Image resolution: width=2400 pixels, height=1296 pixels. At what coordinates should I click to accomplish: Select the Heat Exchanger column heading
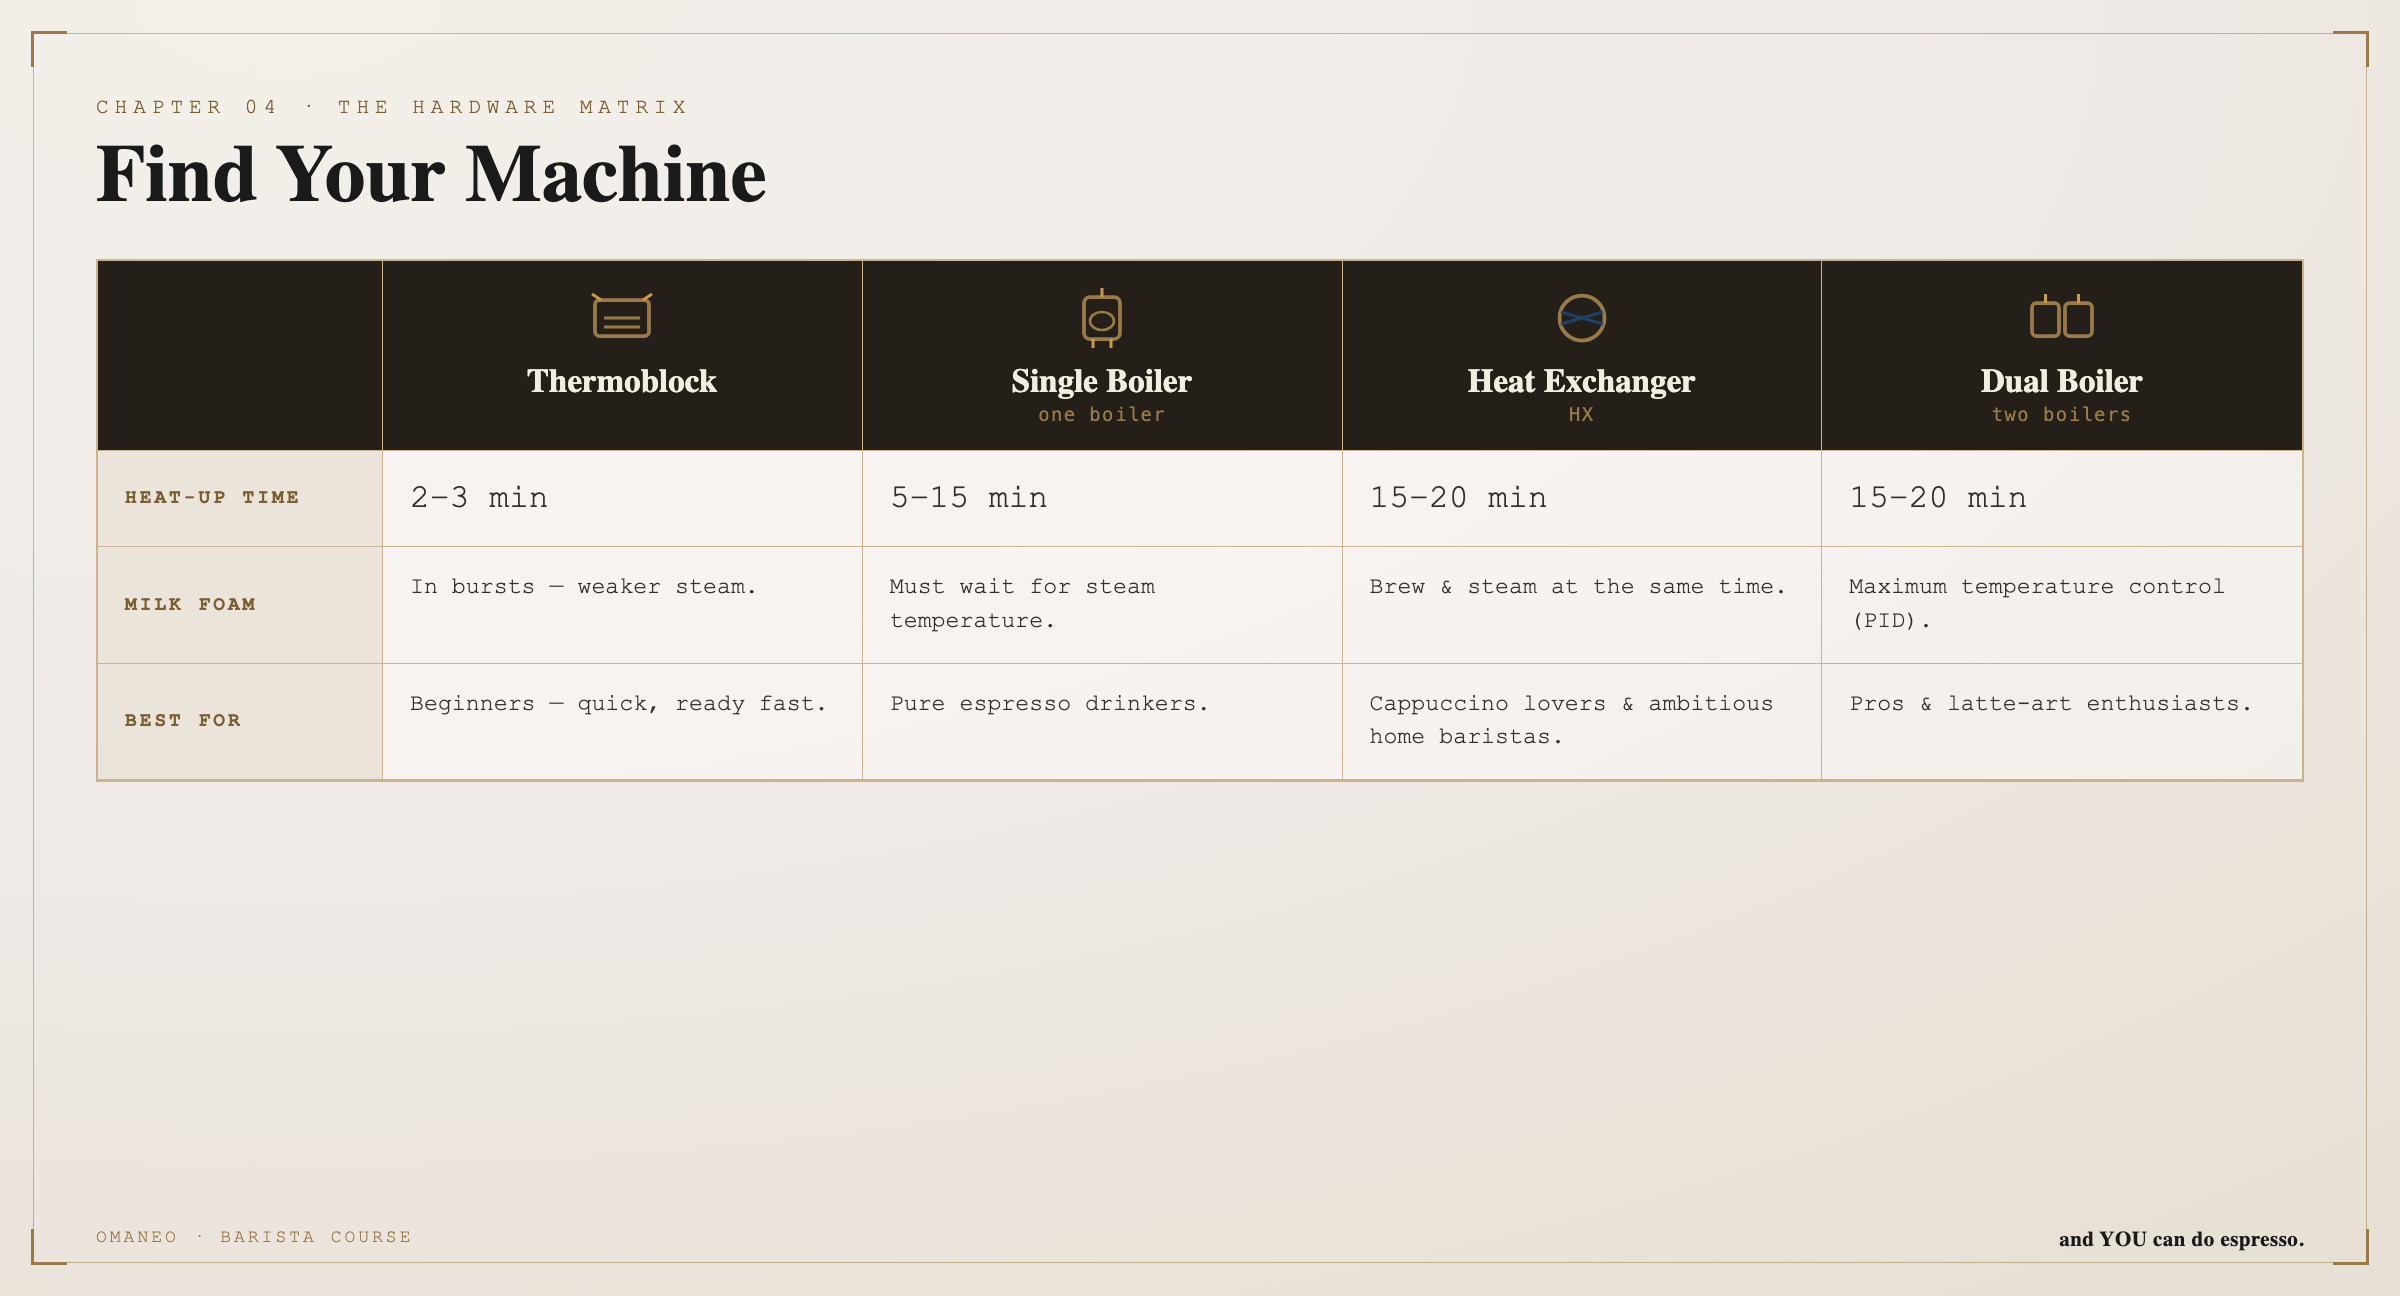(1581, 381)
